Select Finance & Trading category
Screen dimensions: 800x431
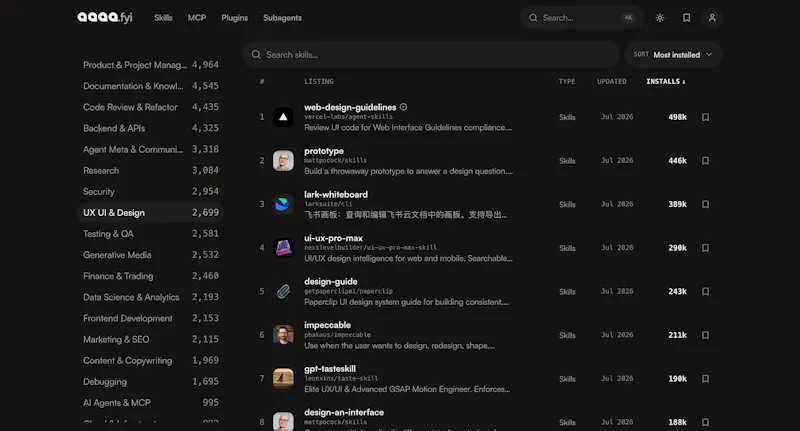point(151,276)
